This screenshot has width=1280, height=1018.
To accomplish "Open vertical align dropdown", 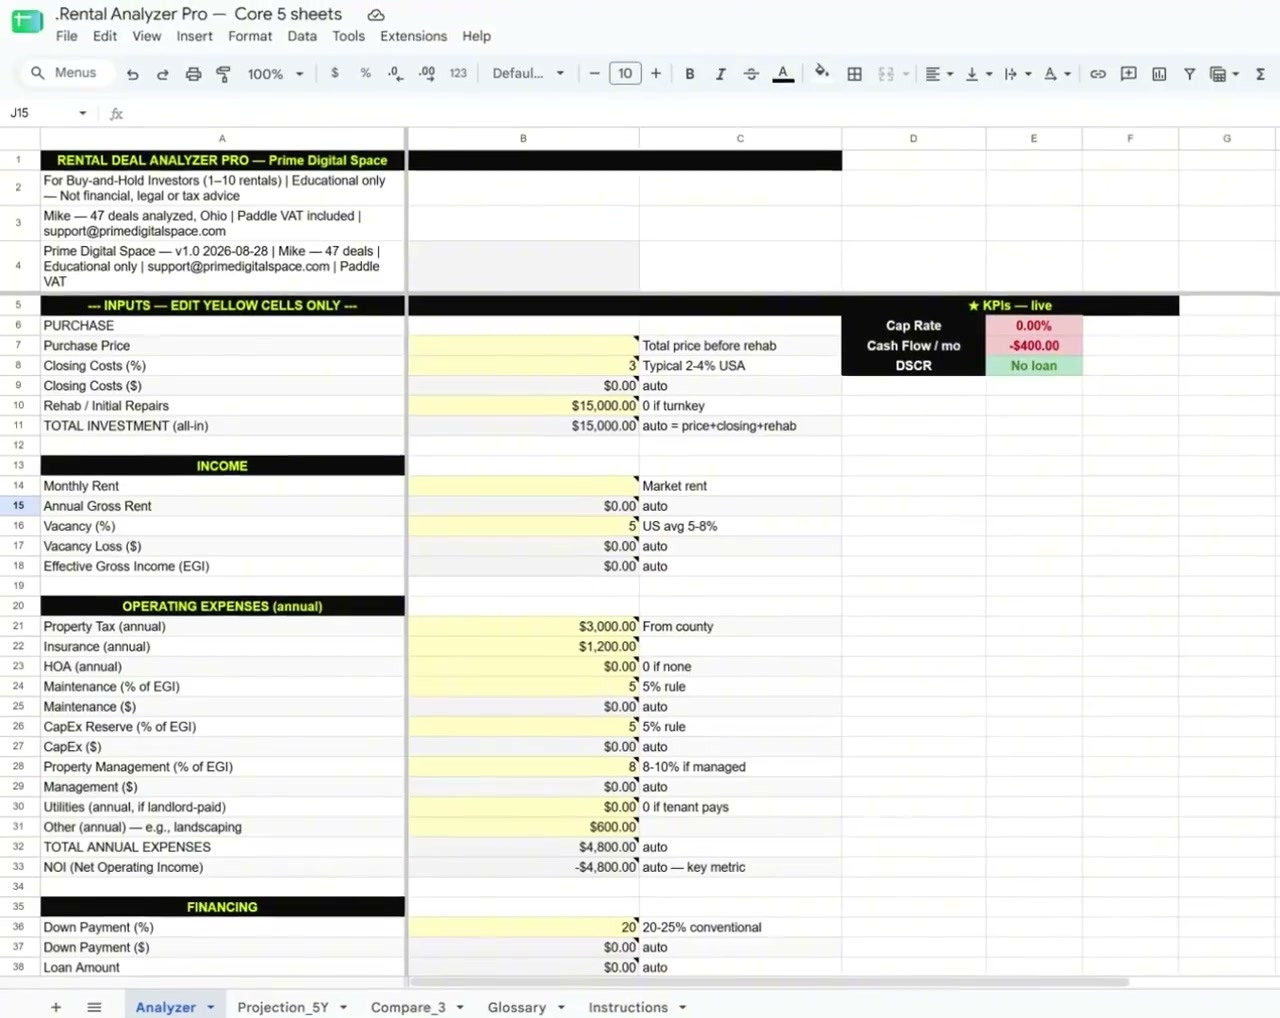I will click(978, 74).
